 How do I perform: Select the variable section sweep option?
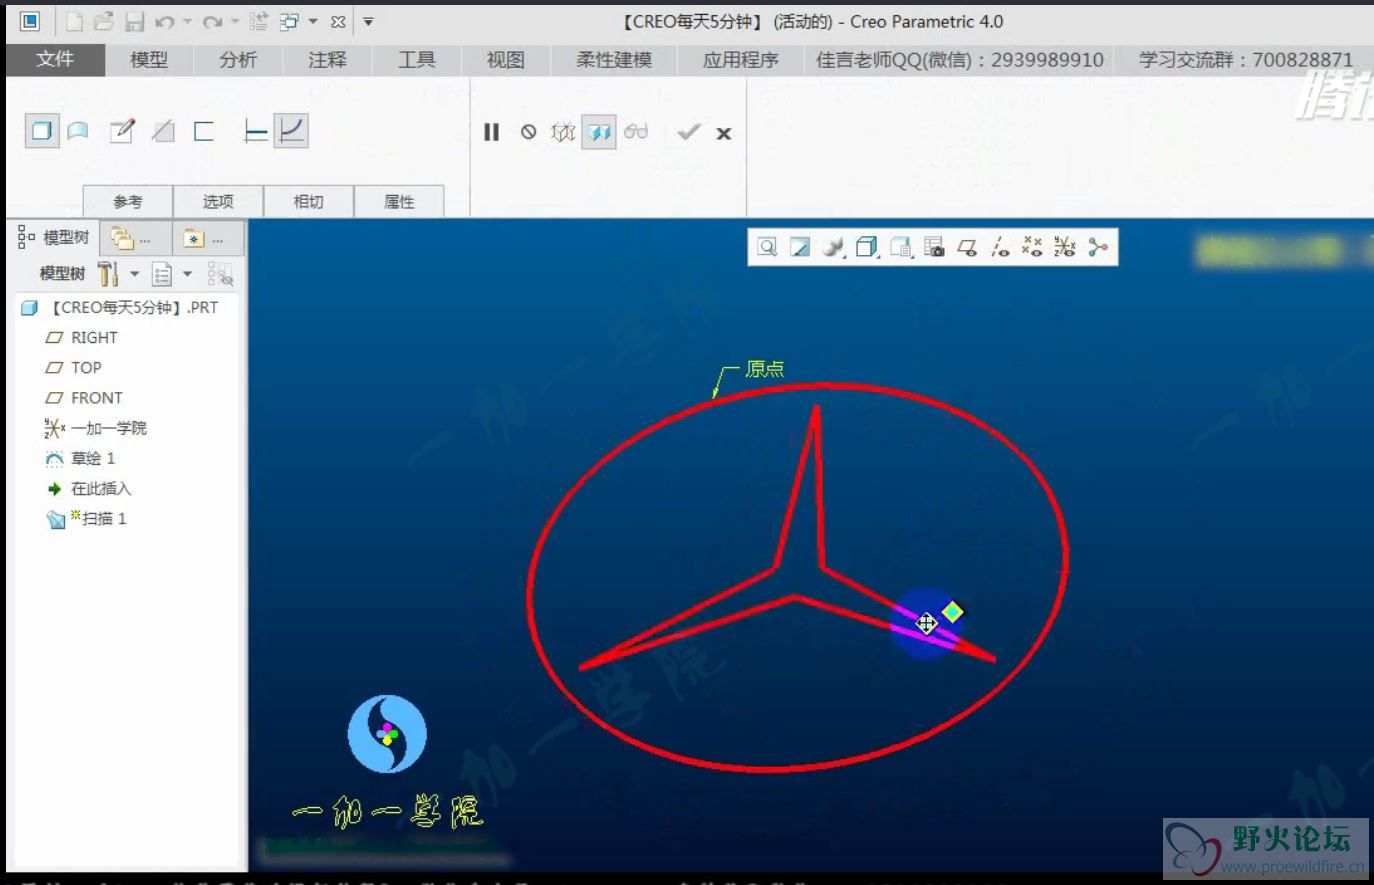[x=291, y=131]
